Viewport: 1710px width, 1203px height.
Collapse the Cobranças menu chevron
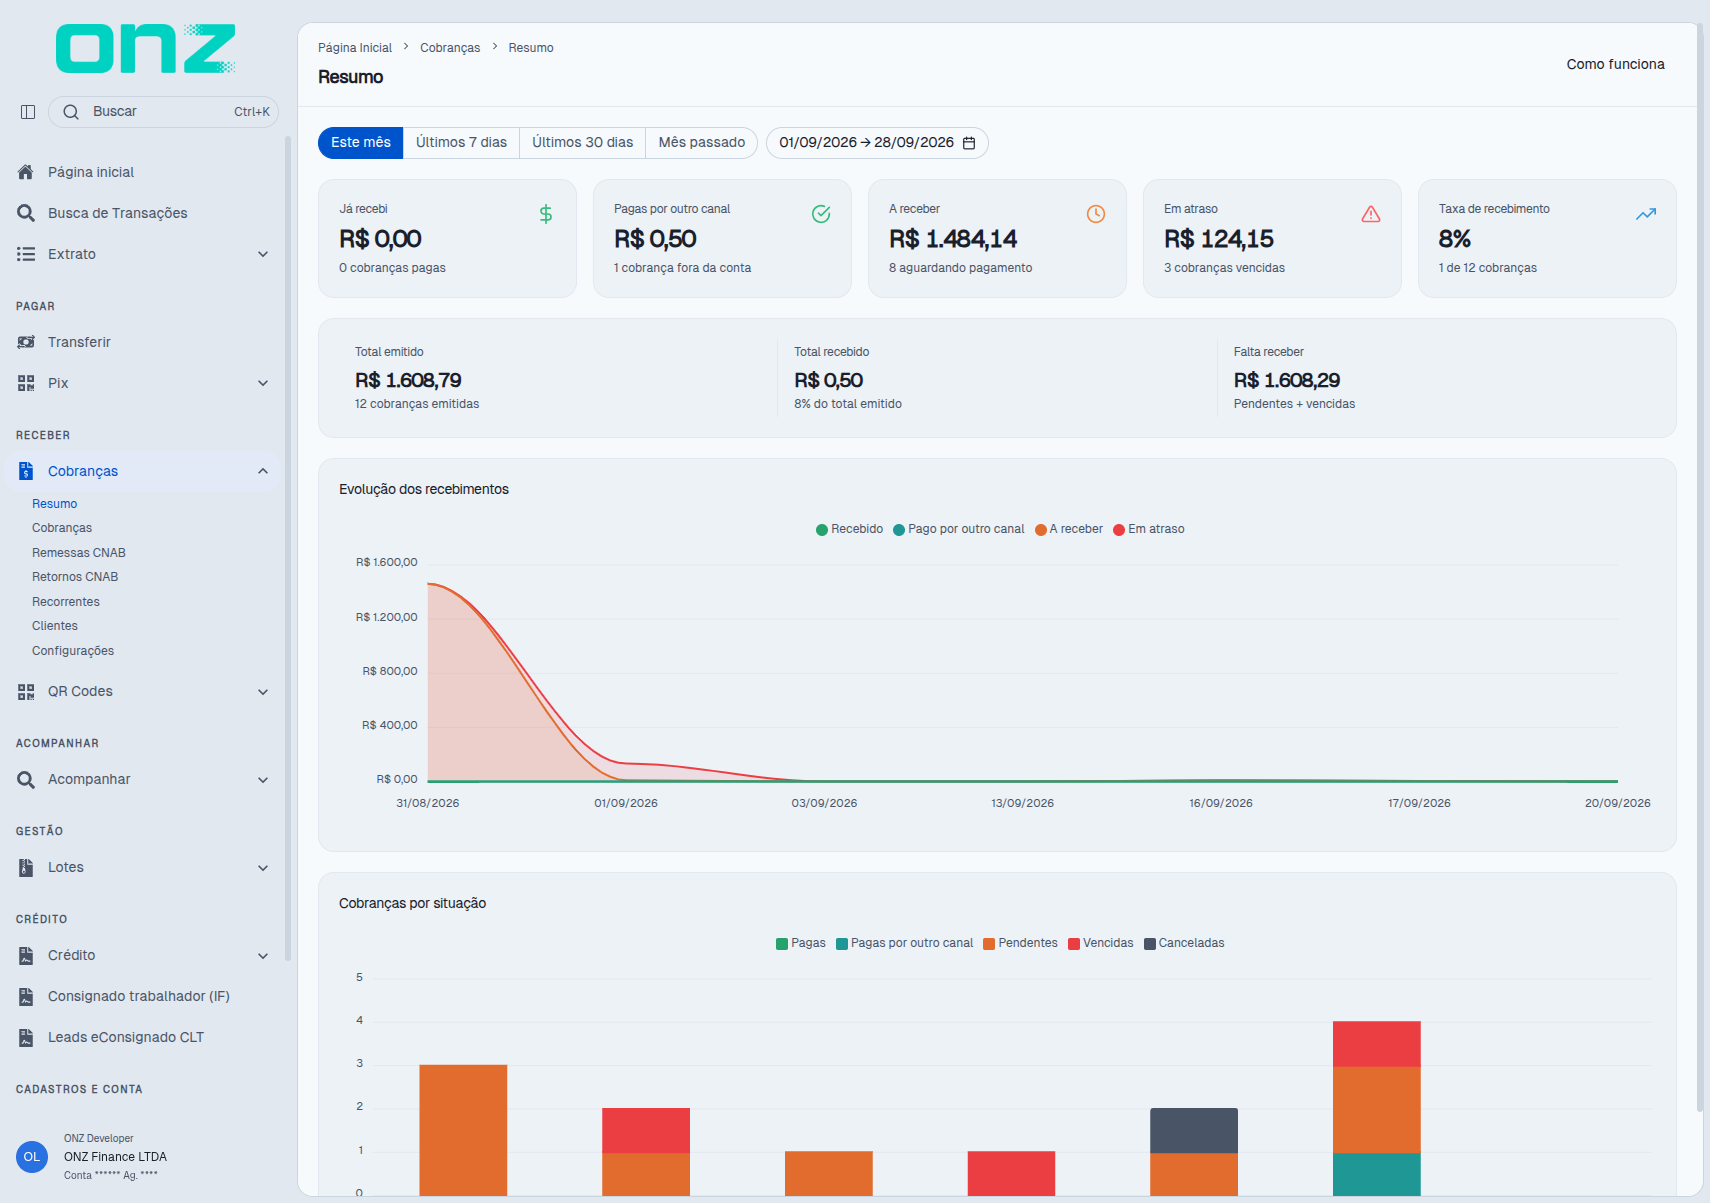coord(263,471)
